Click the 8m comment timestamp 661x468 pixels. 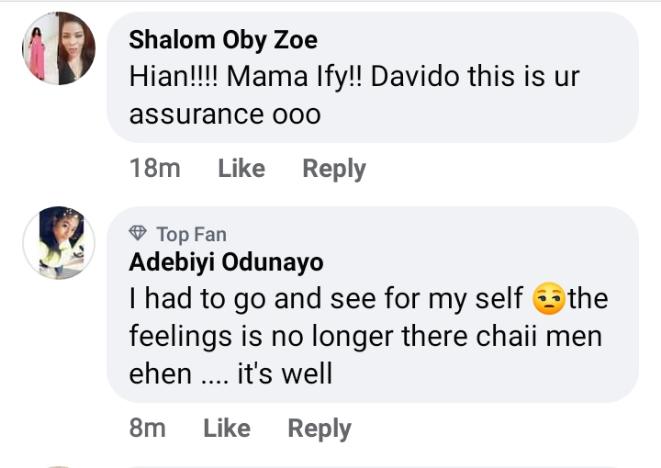148,428
